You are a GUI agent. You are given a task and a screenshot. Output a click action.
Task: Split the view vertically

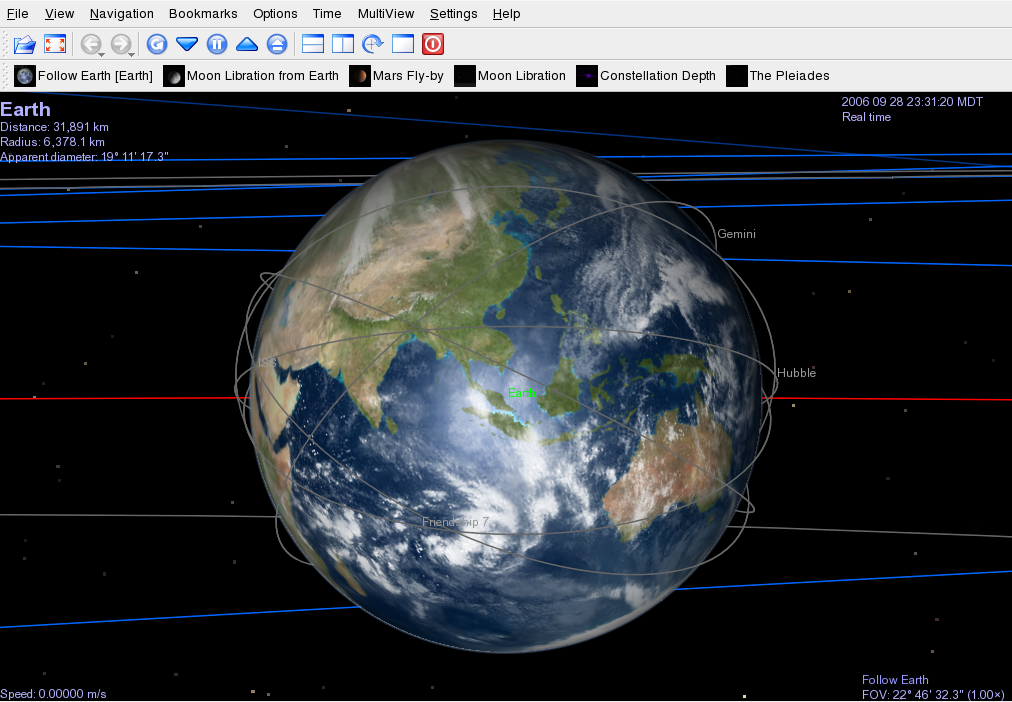click(x=343, y=45)
